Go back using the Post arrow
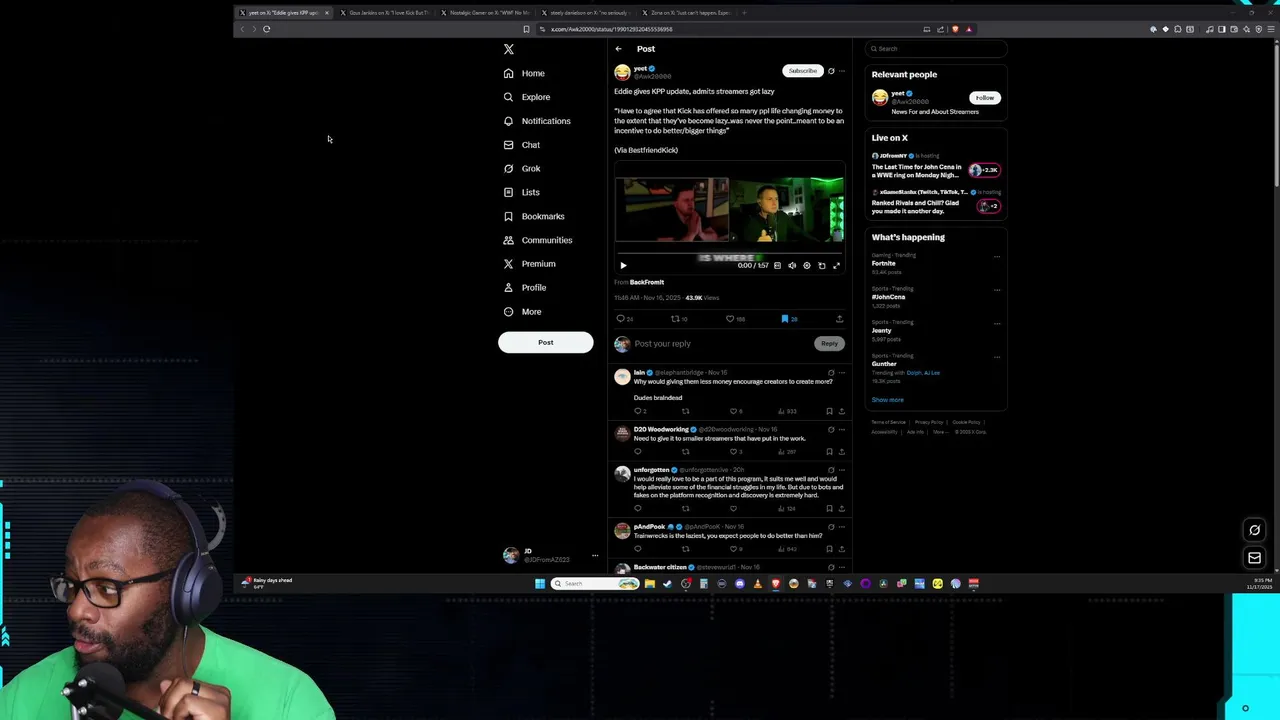Viewport: 1280px width, 720px height. coord(618,49)
